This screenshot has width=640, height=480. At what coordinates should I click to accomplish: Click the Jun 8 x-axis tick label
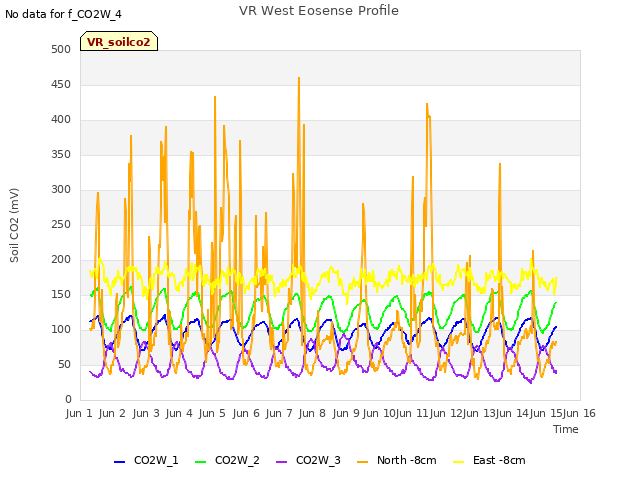coord(312,413)
